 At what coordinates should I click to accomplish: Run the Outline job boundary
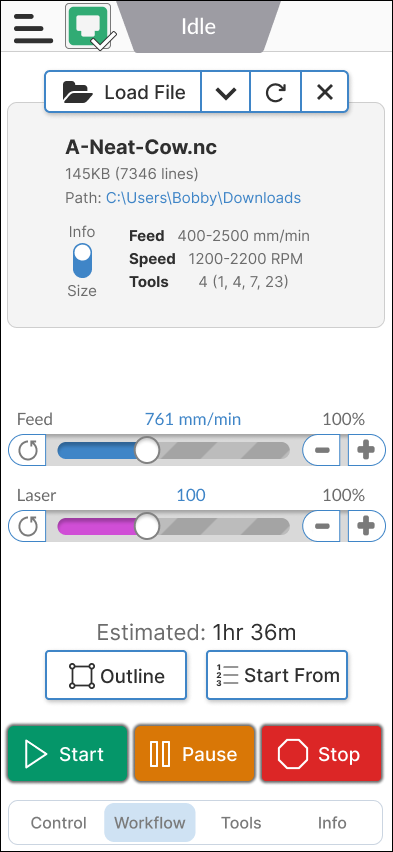coord(116,675)
